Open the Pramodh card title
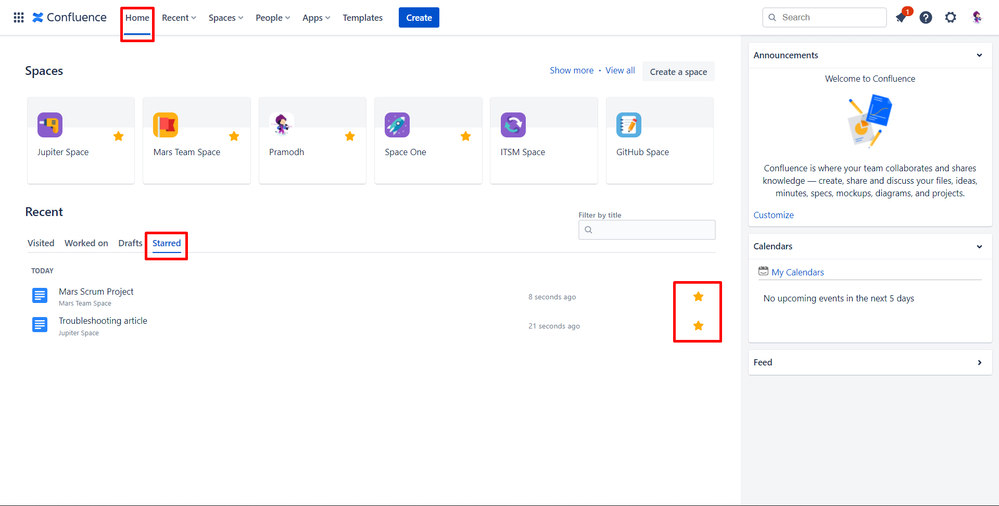 pyautogui.click(x=287, y=152)
